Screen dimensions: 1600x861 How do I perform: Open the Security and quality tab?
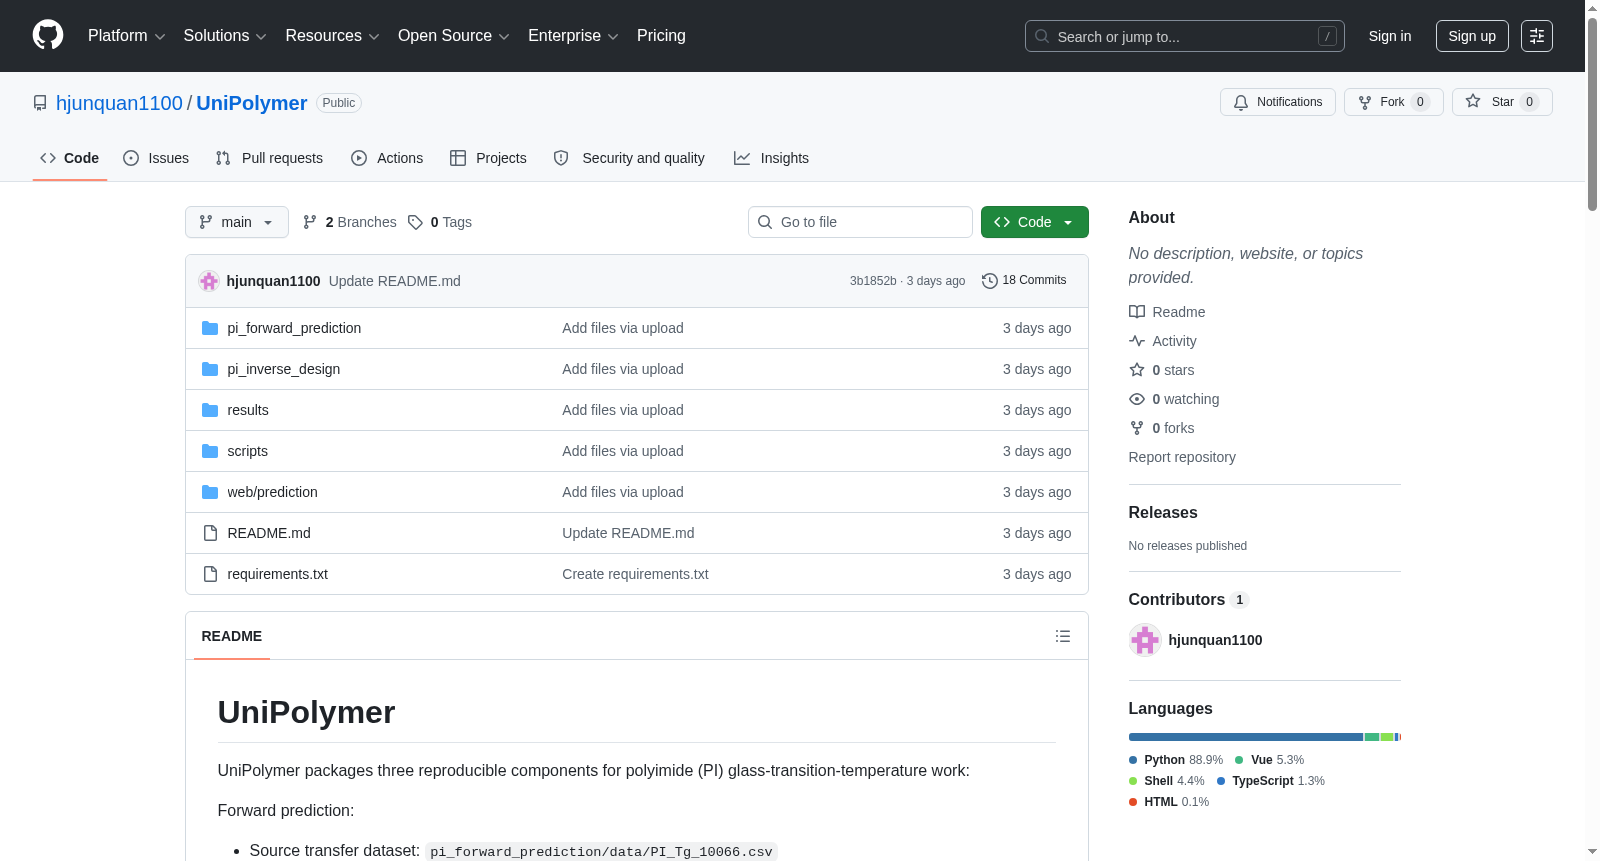click(x=629, y=158)
